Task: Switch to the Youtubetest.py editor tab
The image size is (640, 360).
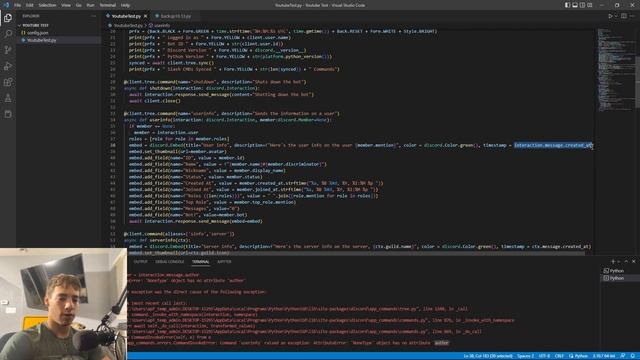Action: [x=126, y=16]
